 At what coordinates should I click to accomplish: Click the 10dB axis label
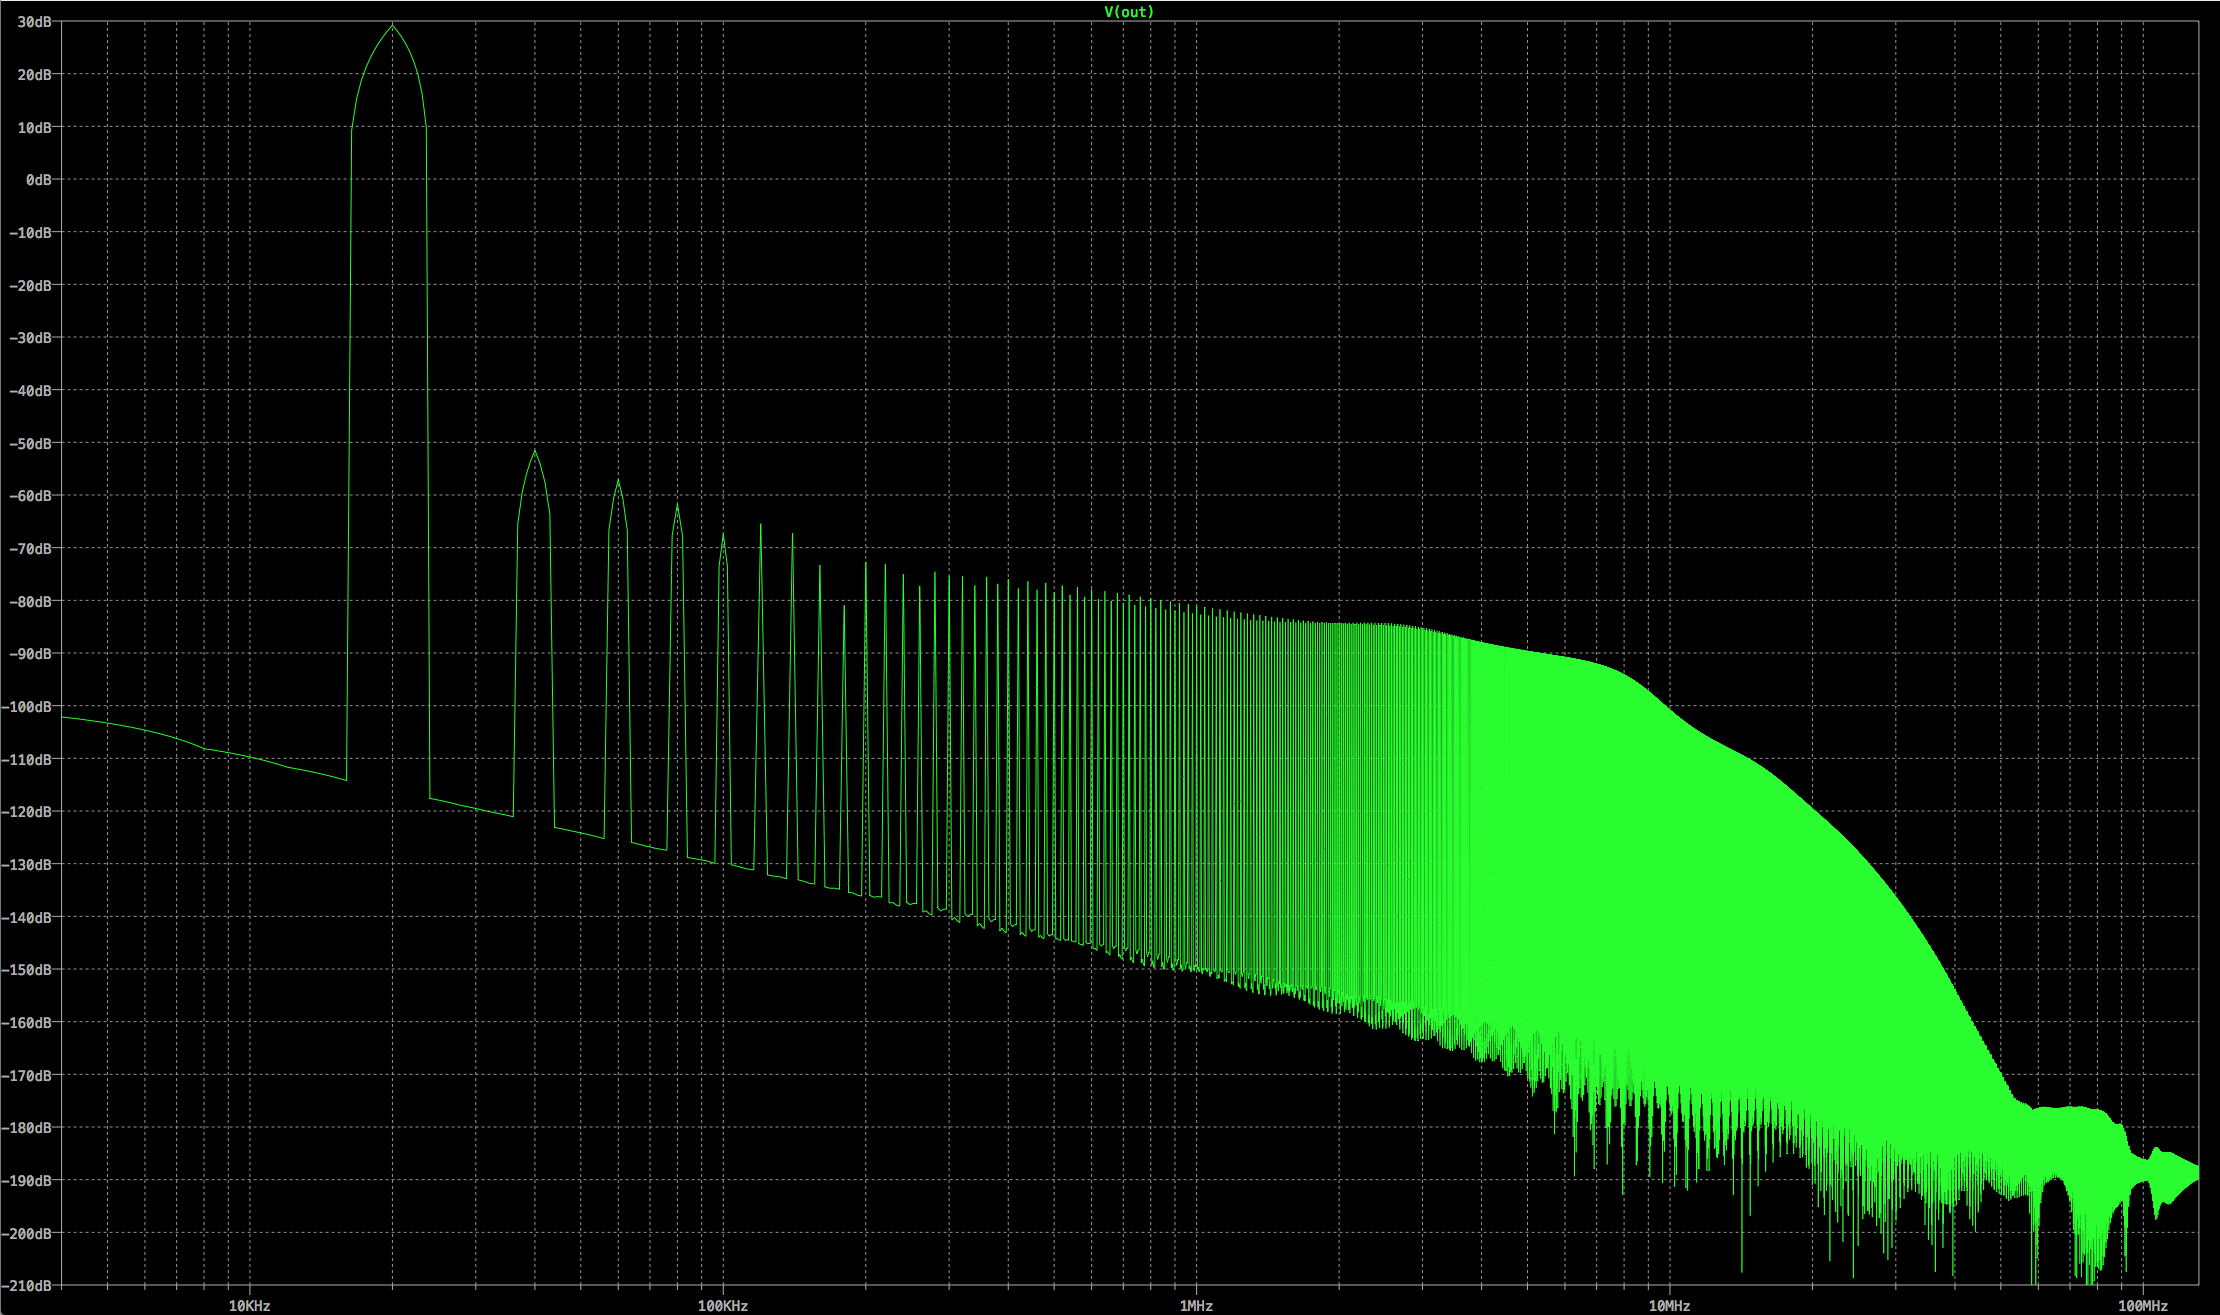34,128
